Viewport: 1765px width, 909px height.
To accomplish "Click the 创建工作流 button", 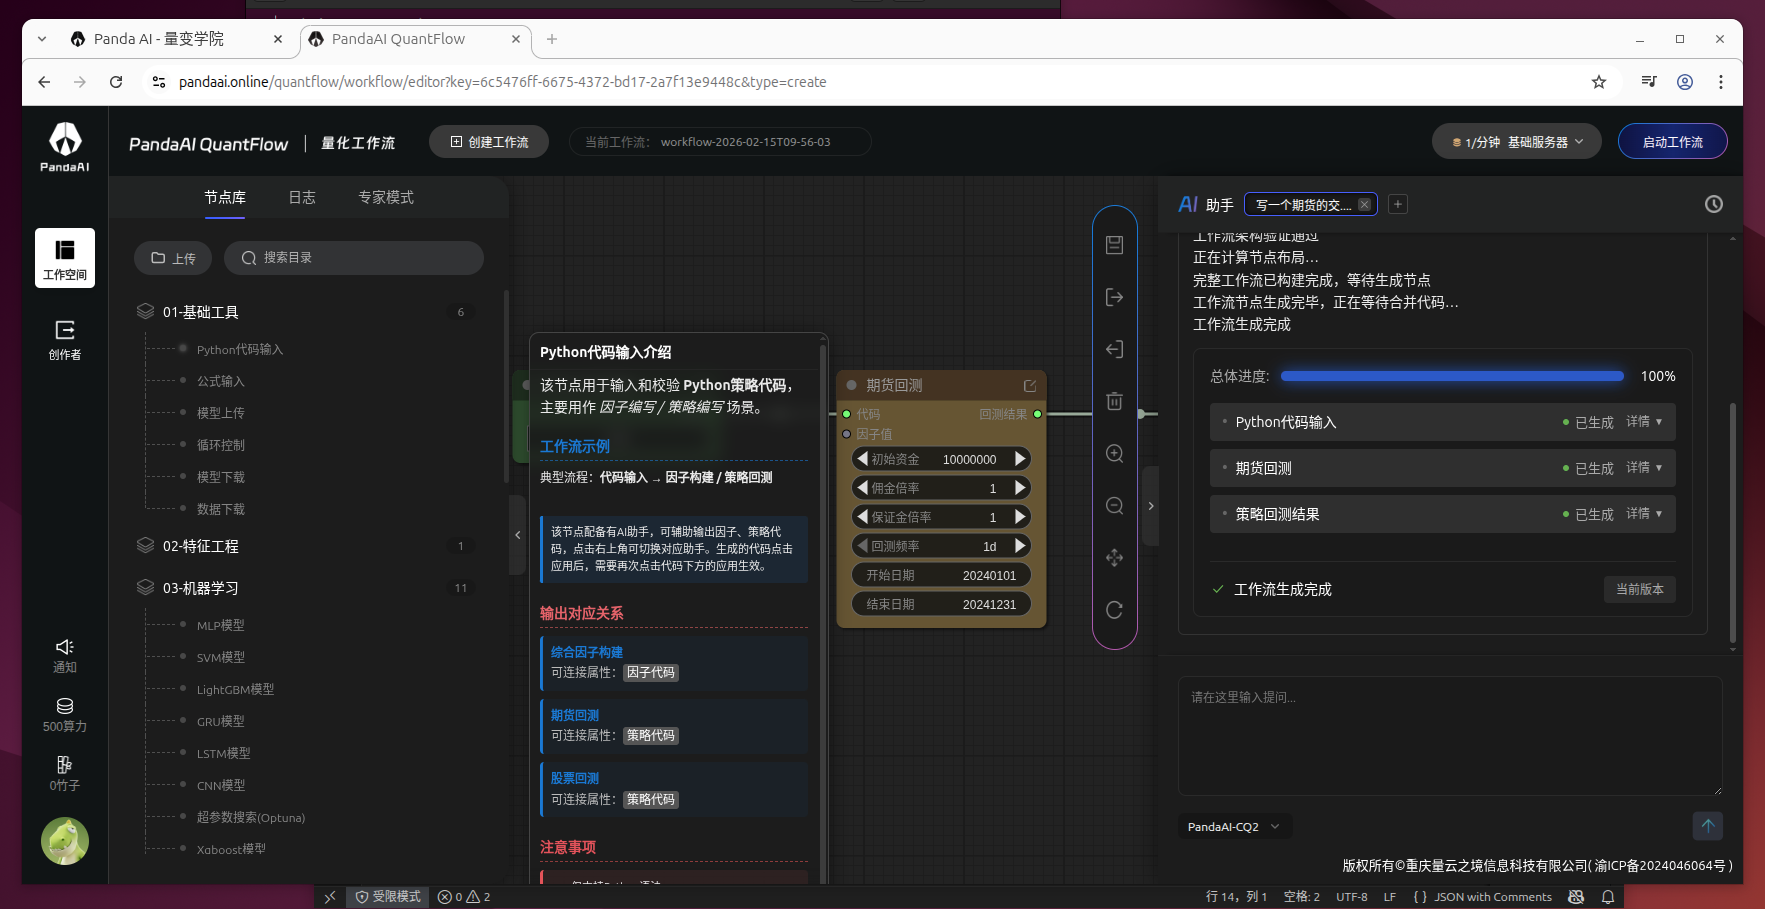I will pyautogui.click(x=489, y=142).
